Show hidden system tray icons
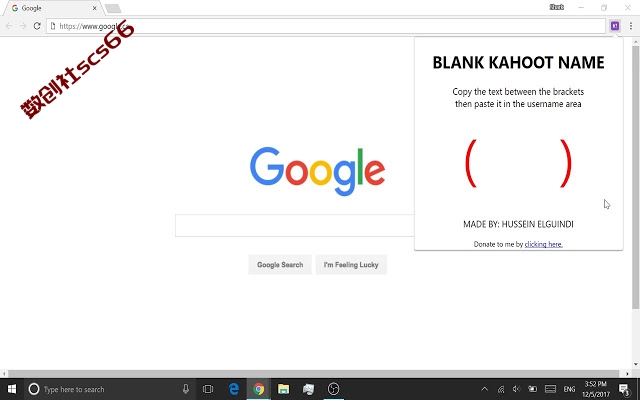This screenshot has width=640, height=400. click(x=484, y=389)
